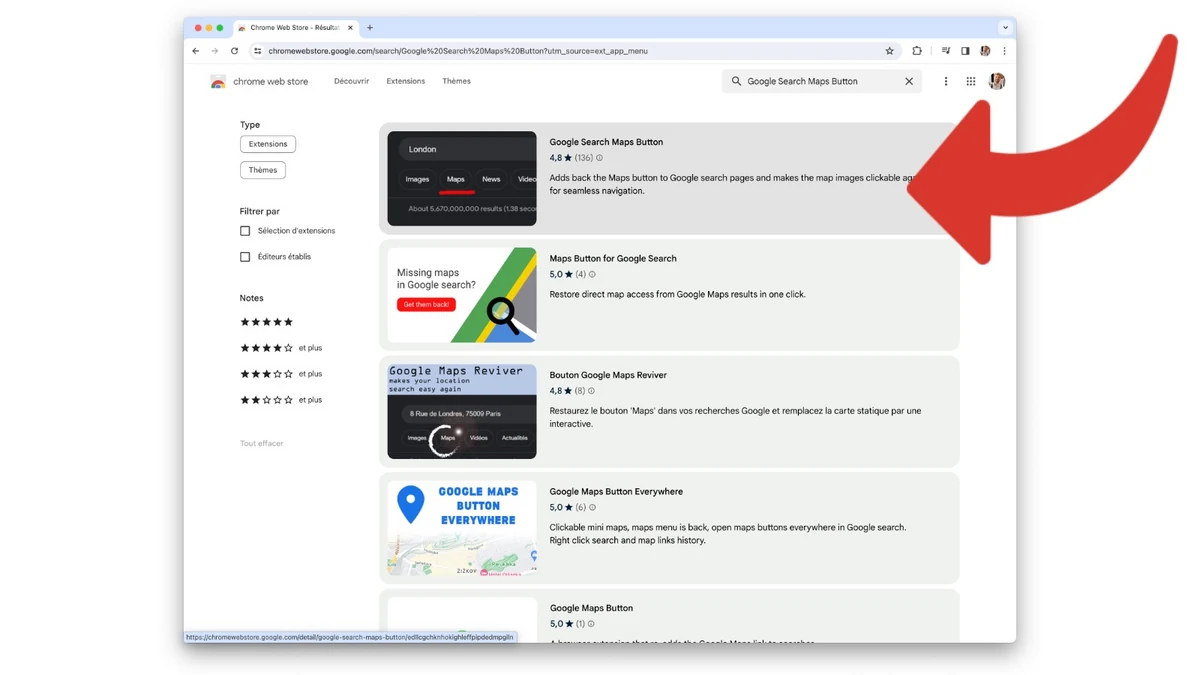Image resolution: width=1200 pixels, height=675 pixels.
Task: Click Tout effacer to clear filters
Action: point(262,443)
